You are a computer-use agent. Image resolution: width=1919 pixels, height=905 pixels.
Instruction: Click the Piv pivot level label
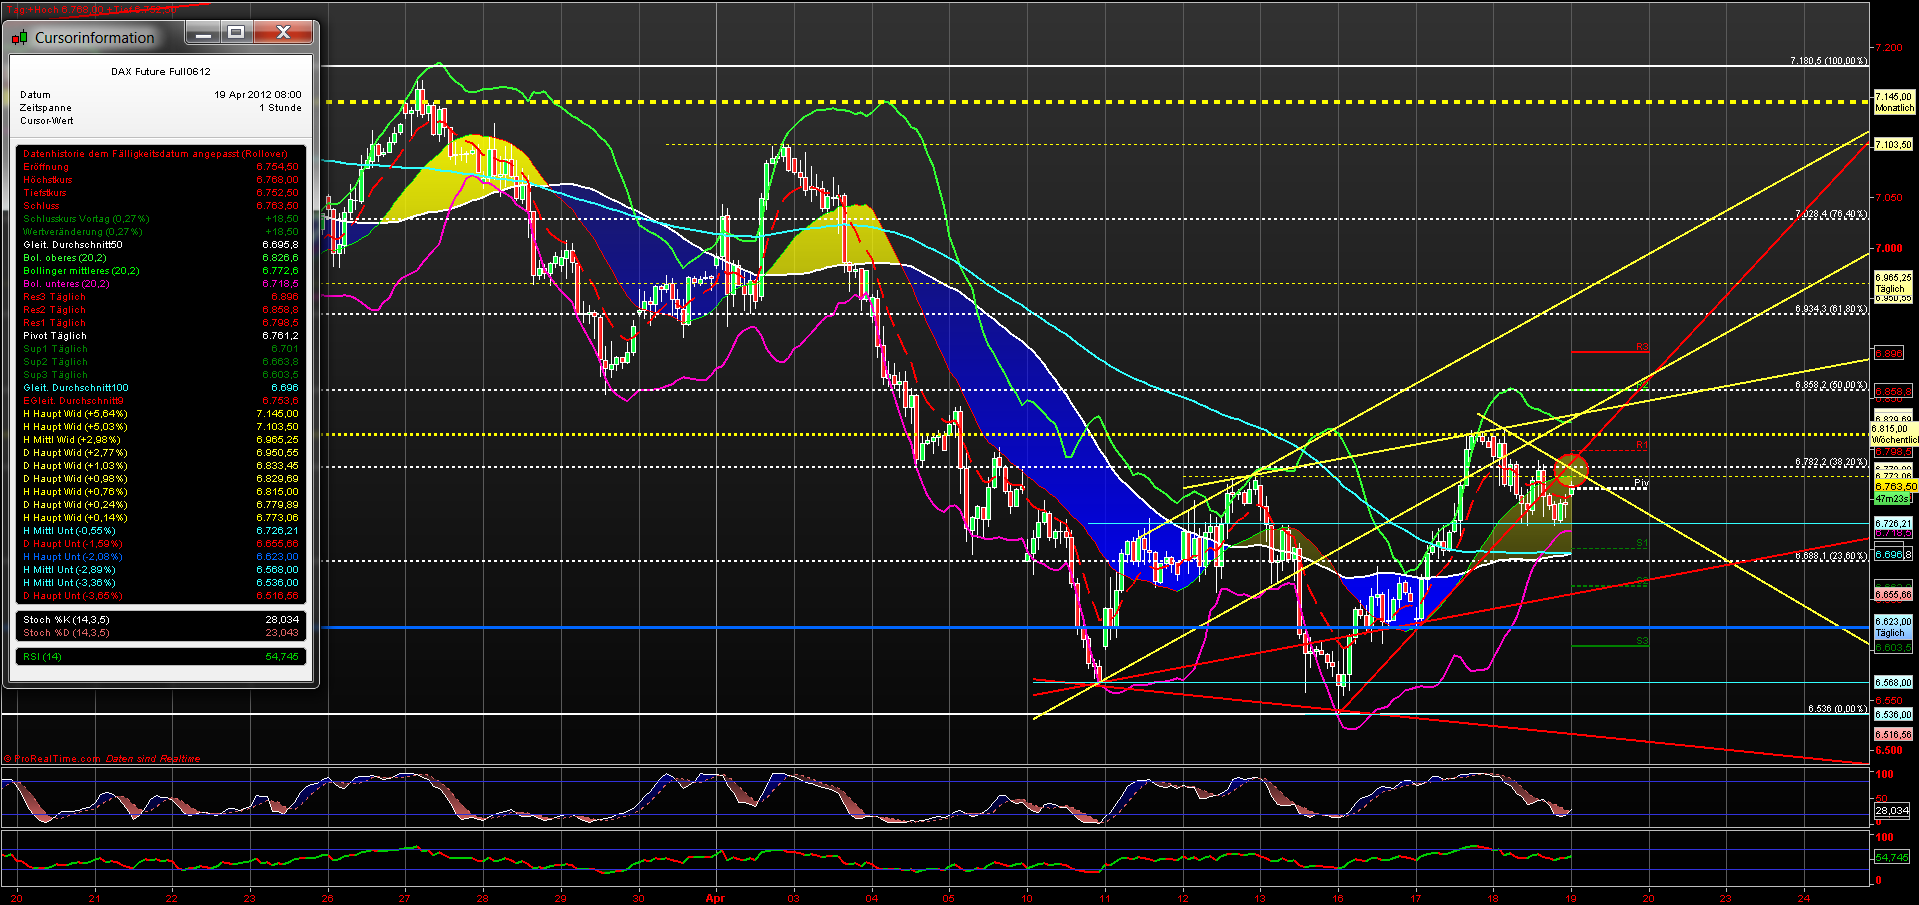click(x=1641, y=483)
